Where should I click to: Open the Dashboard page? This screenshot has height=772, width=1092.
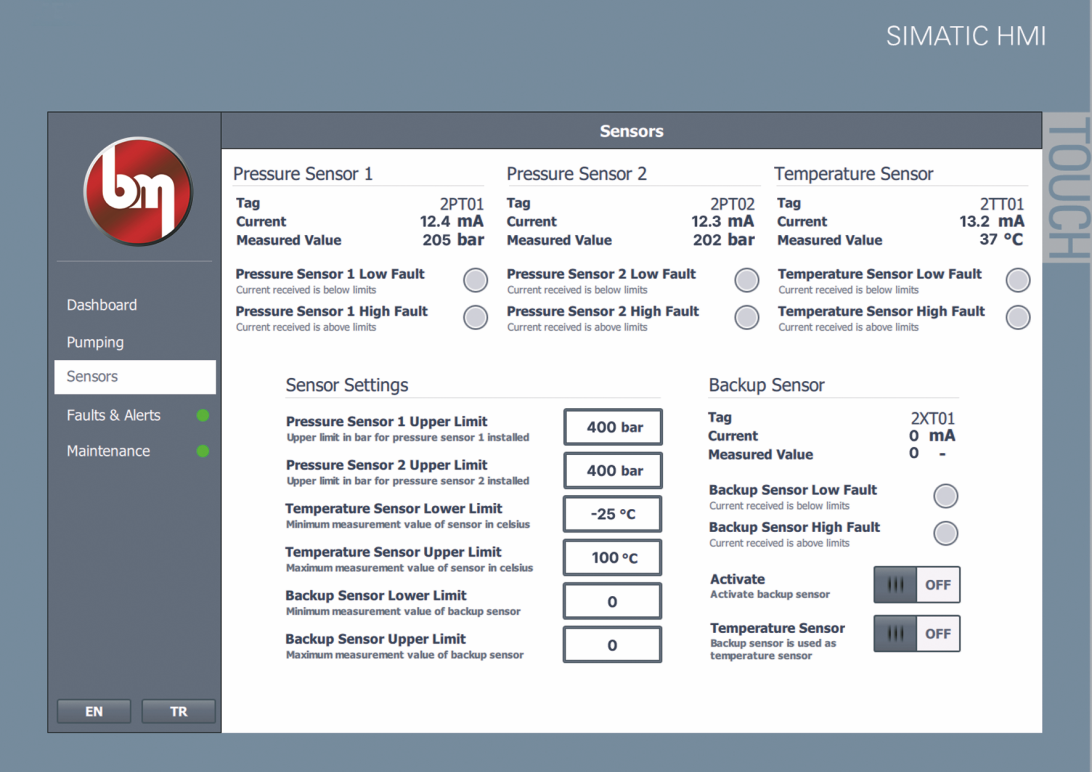[x=102, y=305]
